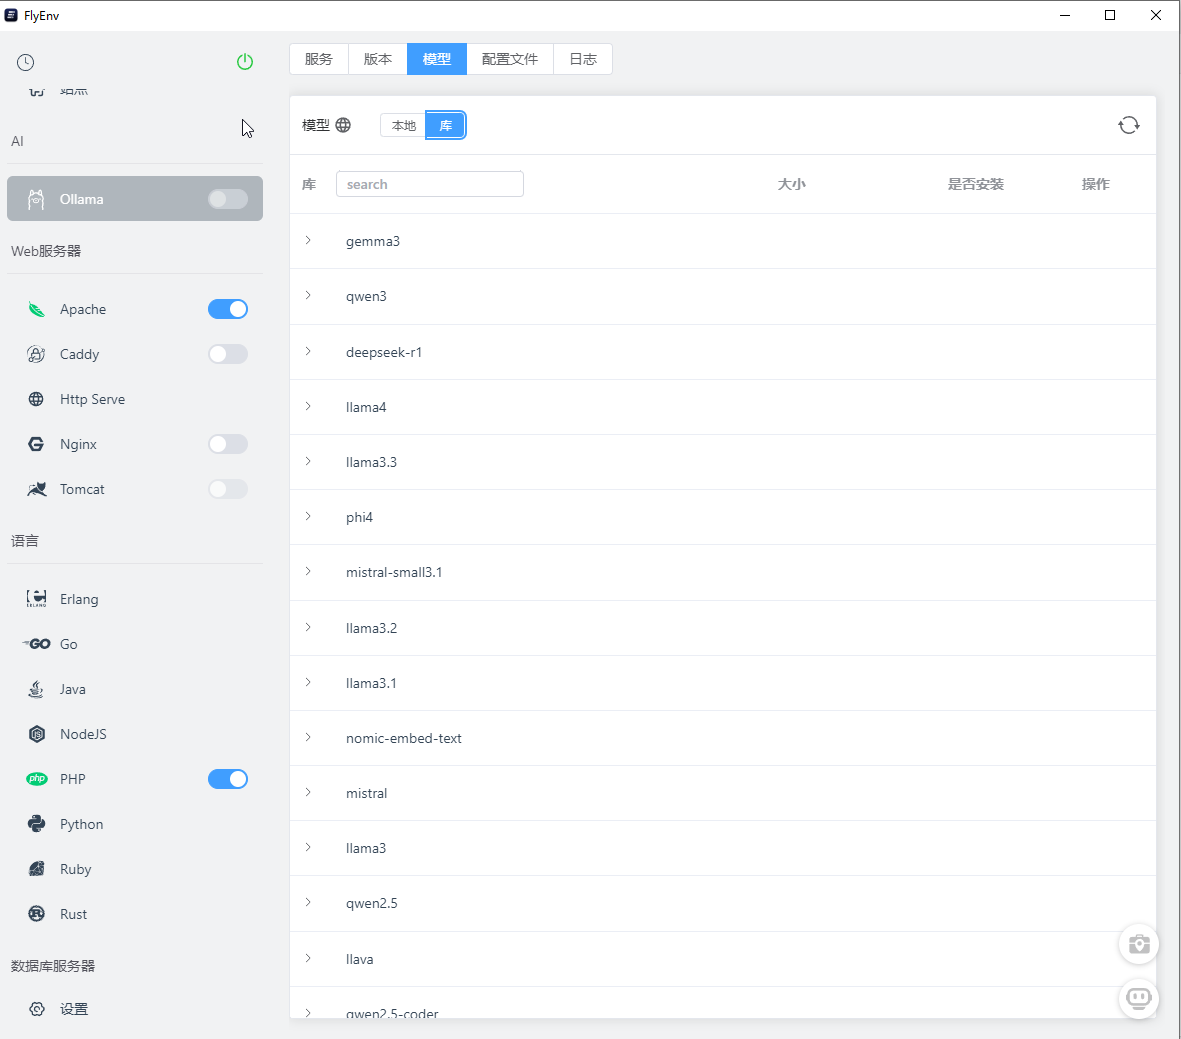Click the Caddy icon
This screenshot has width=1181, height=1039.
point(36,354)
